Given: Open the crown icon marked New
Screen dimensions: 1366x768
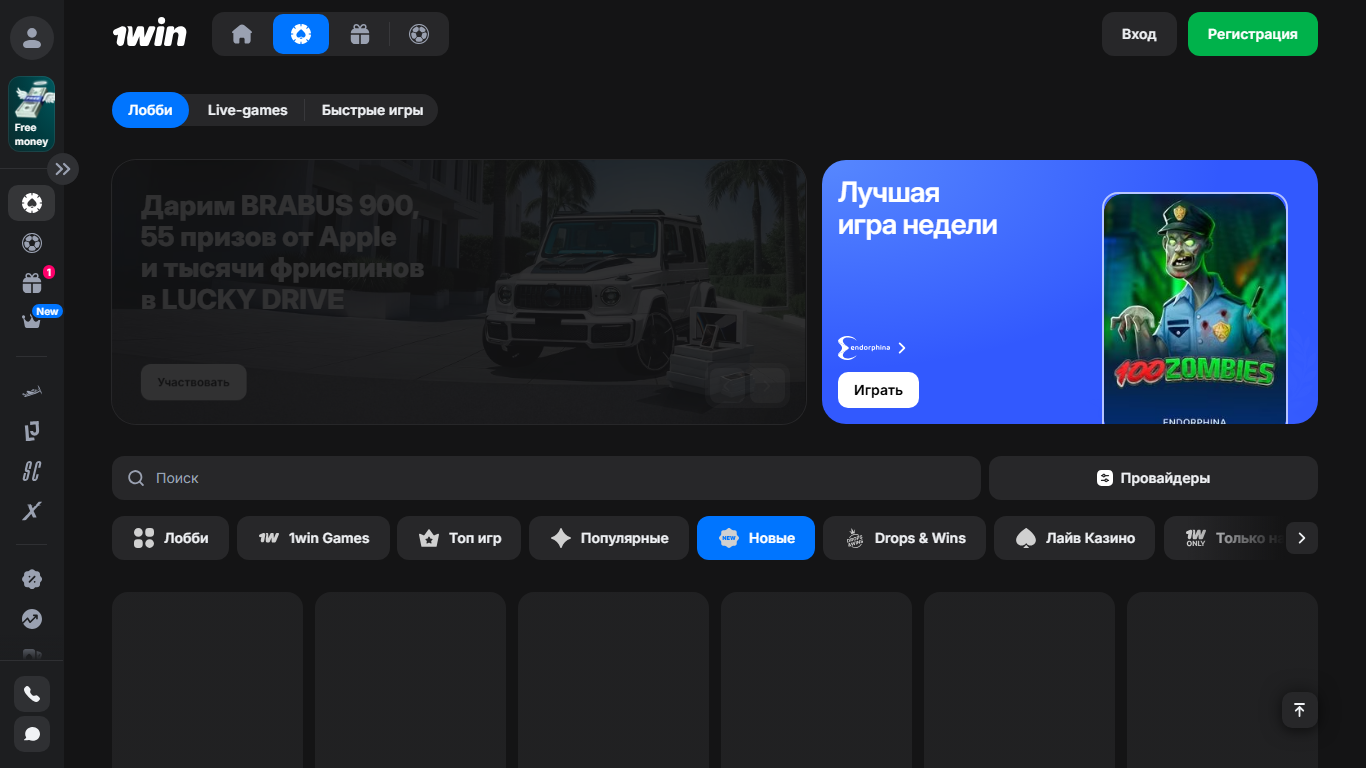Looking at the screenshot, I should point(32,321).
